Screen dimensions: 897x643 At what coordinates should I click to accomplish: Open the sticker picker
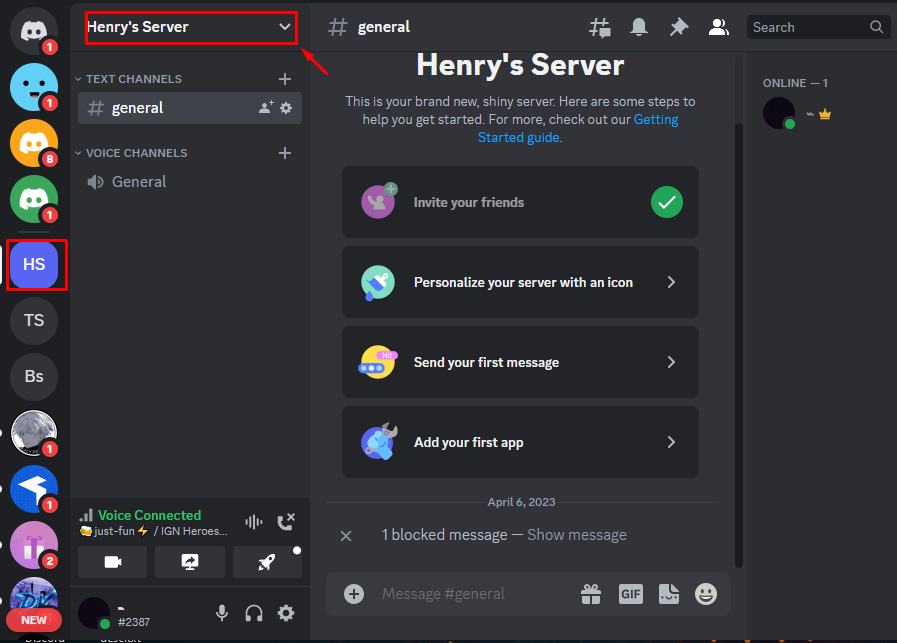click(669, 594)
